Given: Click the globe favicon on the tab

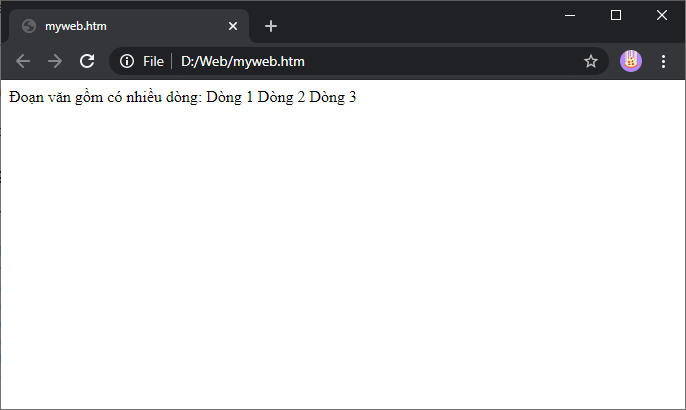Looking at the screenshot, I should pyautogui.click(x=29, y=26).
